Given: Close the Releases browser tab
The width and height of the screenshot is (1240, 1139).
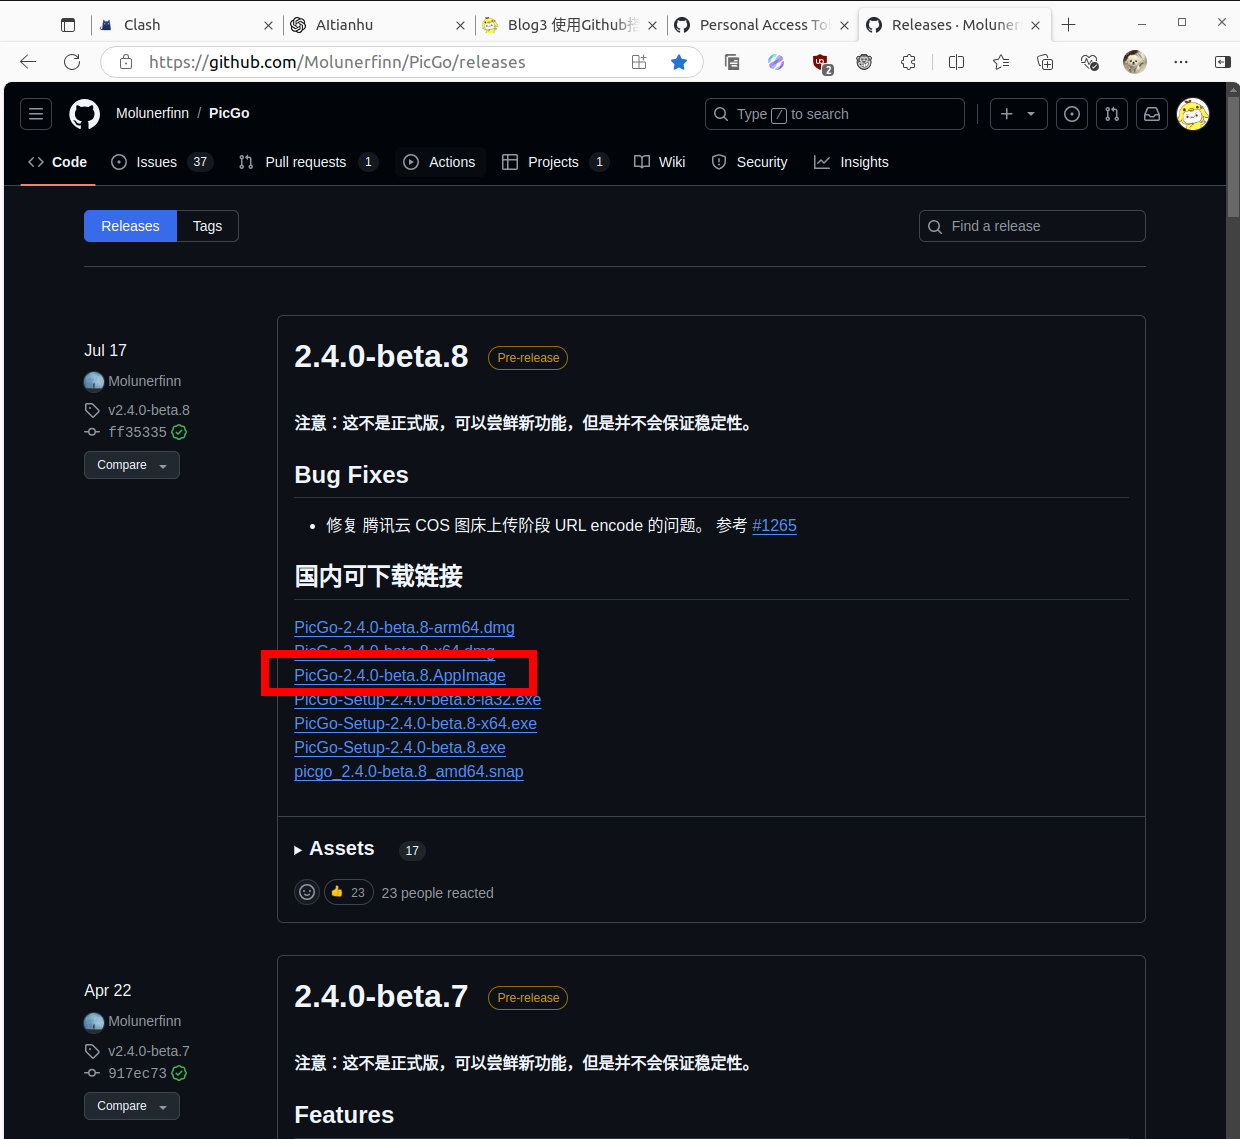Looking at the screenshot, I should coord(1035,25).
